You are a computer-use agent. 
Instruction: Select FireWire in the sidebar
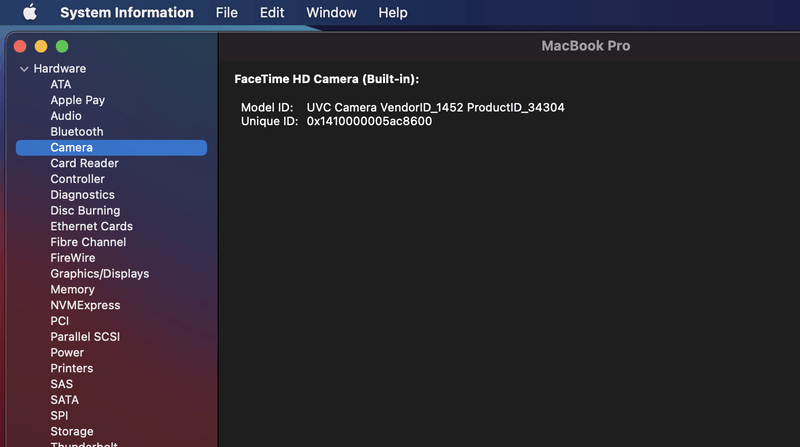click(x=72, y=258)
